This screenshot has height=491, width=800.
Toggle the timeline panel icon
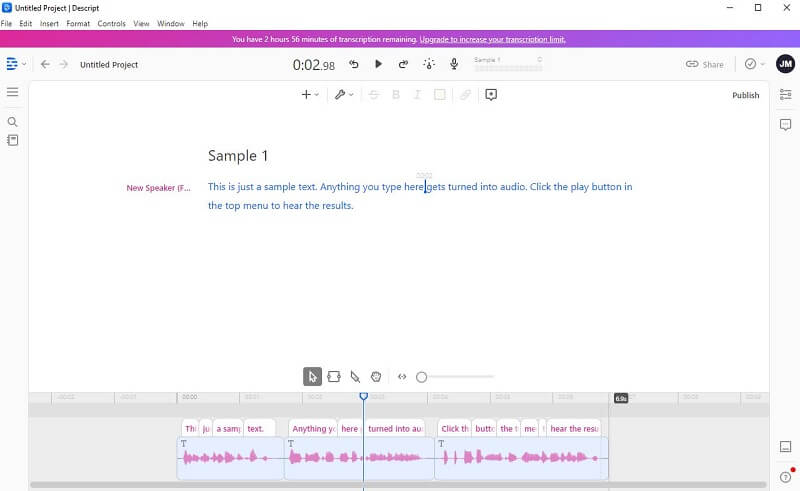click(785, 447)
